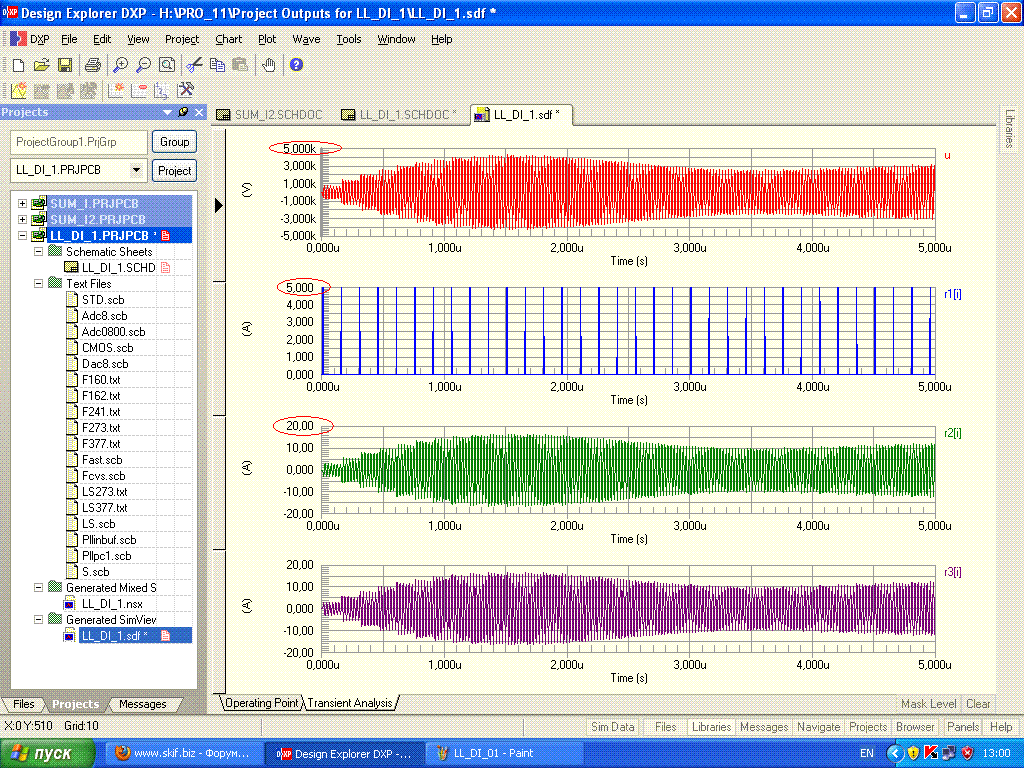The image size is (1024, 768).
Task: Collapse the Text Files folder
Action: [x=38, y=283]
